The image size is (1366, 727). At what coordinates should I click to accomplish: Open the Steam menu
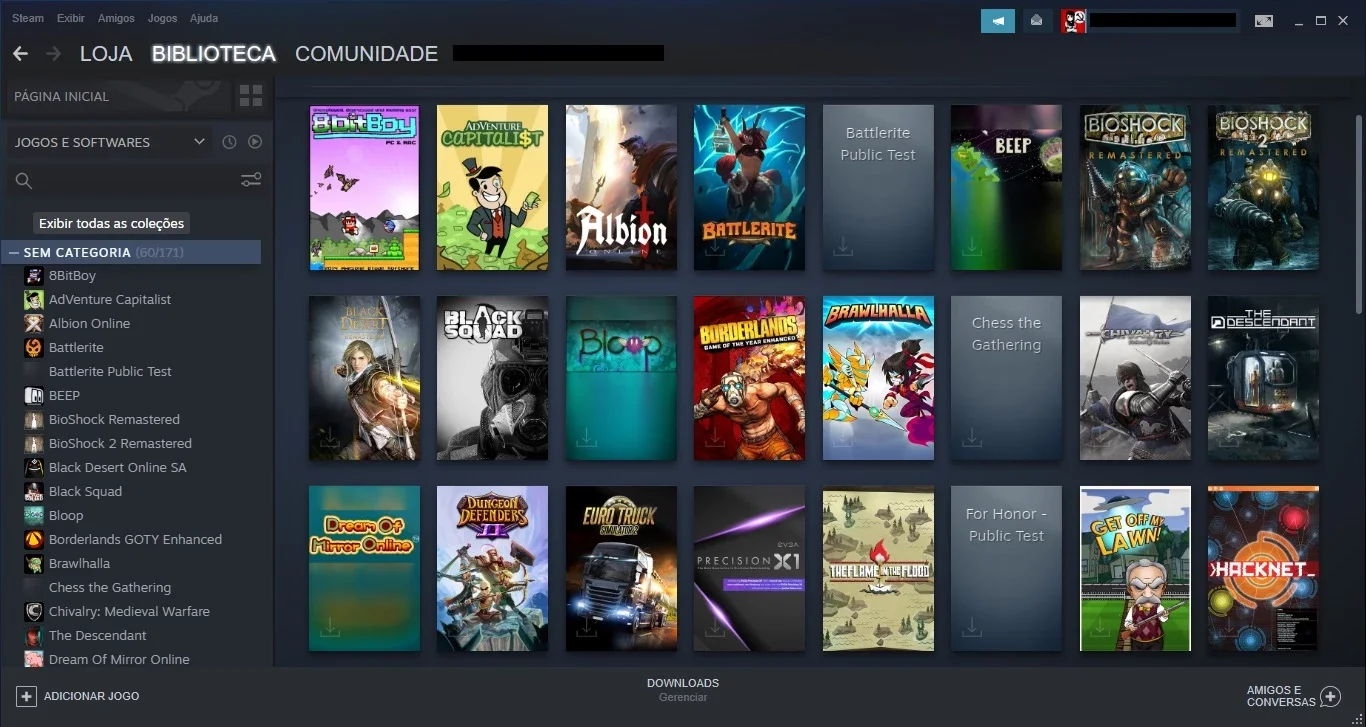click(28, 18)
